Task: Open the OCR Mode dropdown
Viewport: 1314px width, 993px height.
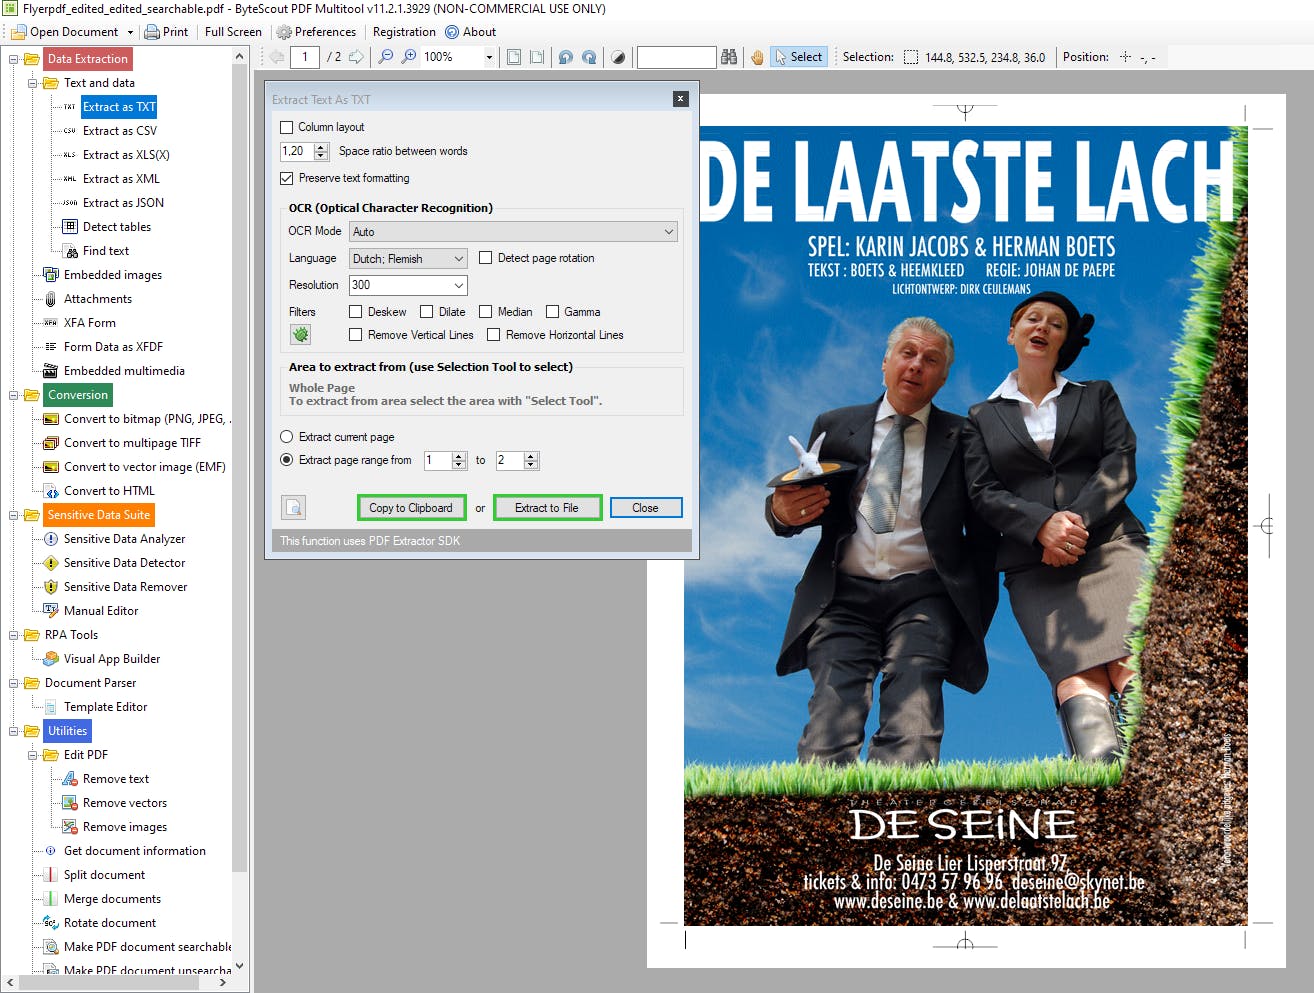Action: (513, 232)
